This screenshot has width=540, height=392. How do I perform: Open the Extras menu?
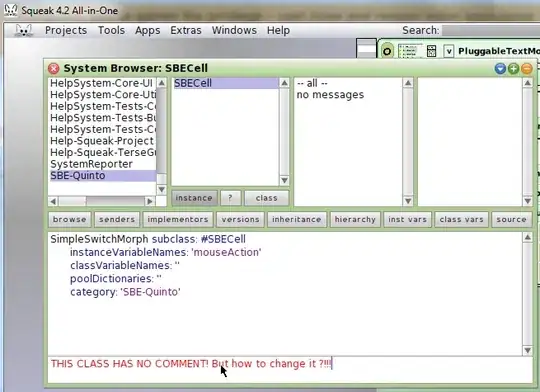coord(186,30)
